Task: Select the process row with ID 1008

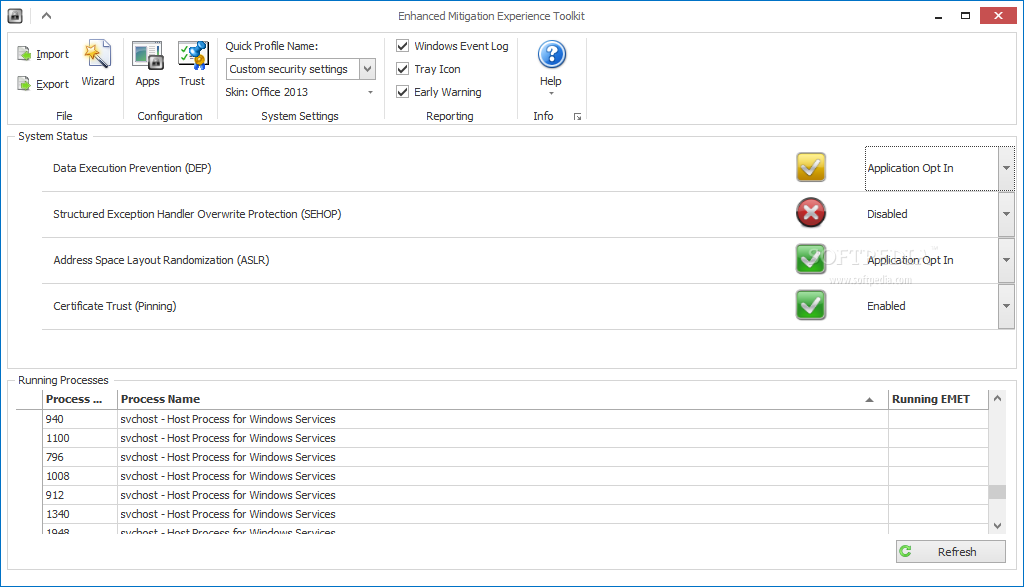Action: 502,476
